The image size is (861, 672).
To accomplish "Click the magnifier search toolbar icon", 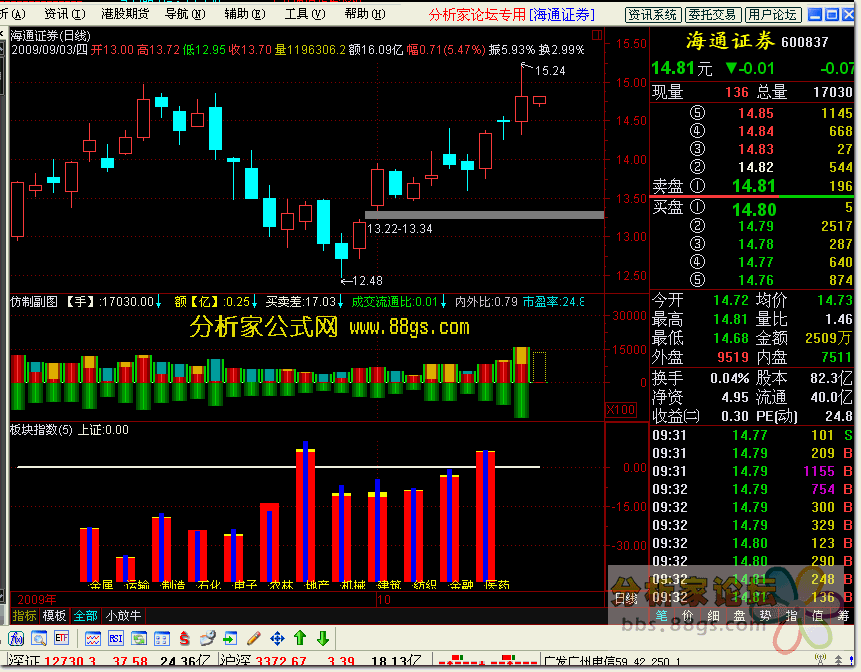I will point(39,639).
